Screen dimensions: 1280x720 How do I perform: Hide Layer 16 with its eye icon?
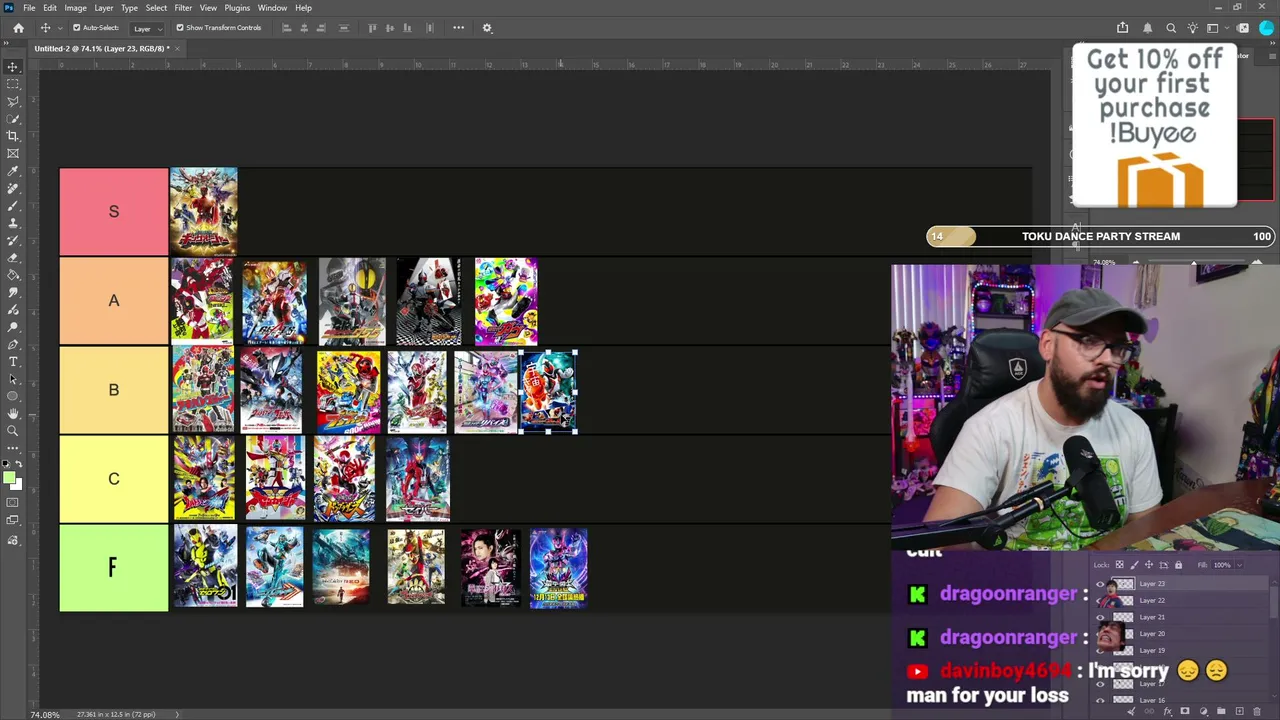tap(1101, 700)
